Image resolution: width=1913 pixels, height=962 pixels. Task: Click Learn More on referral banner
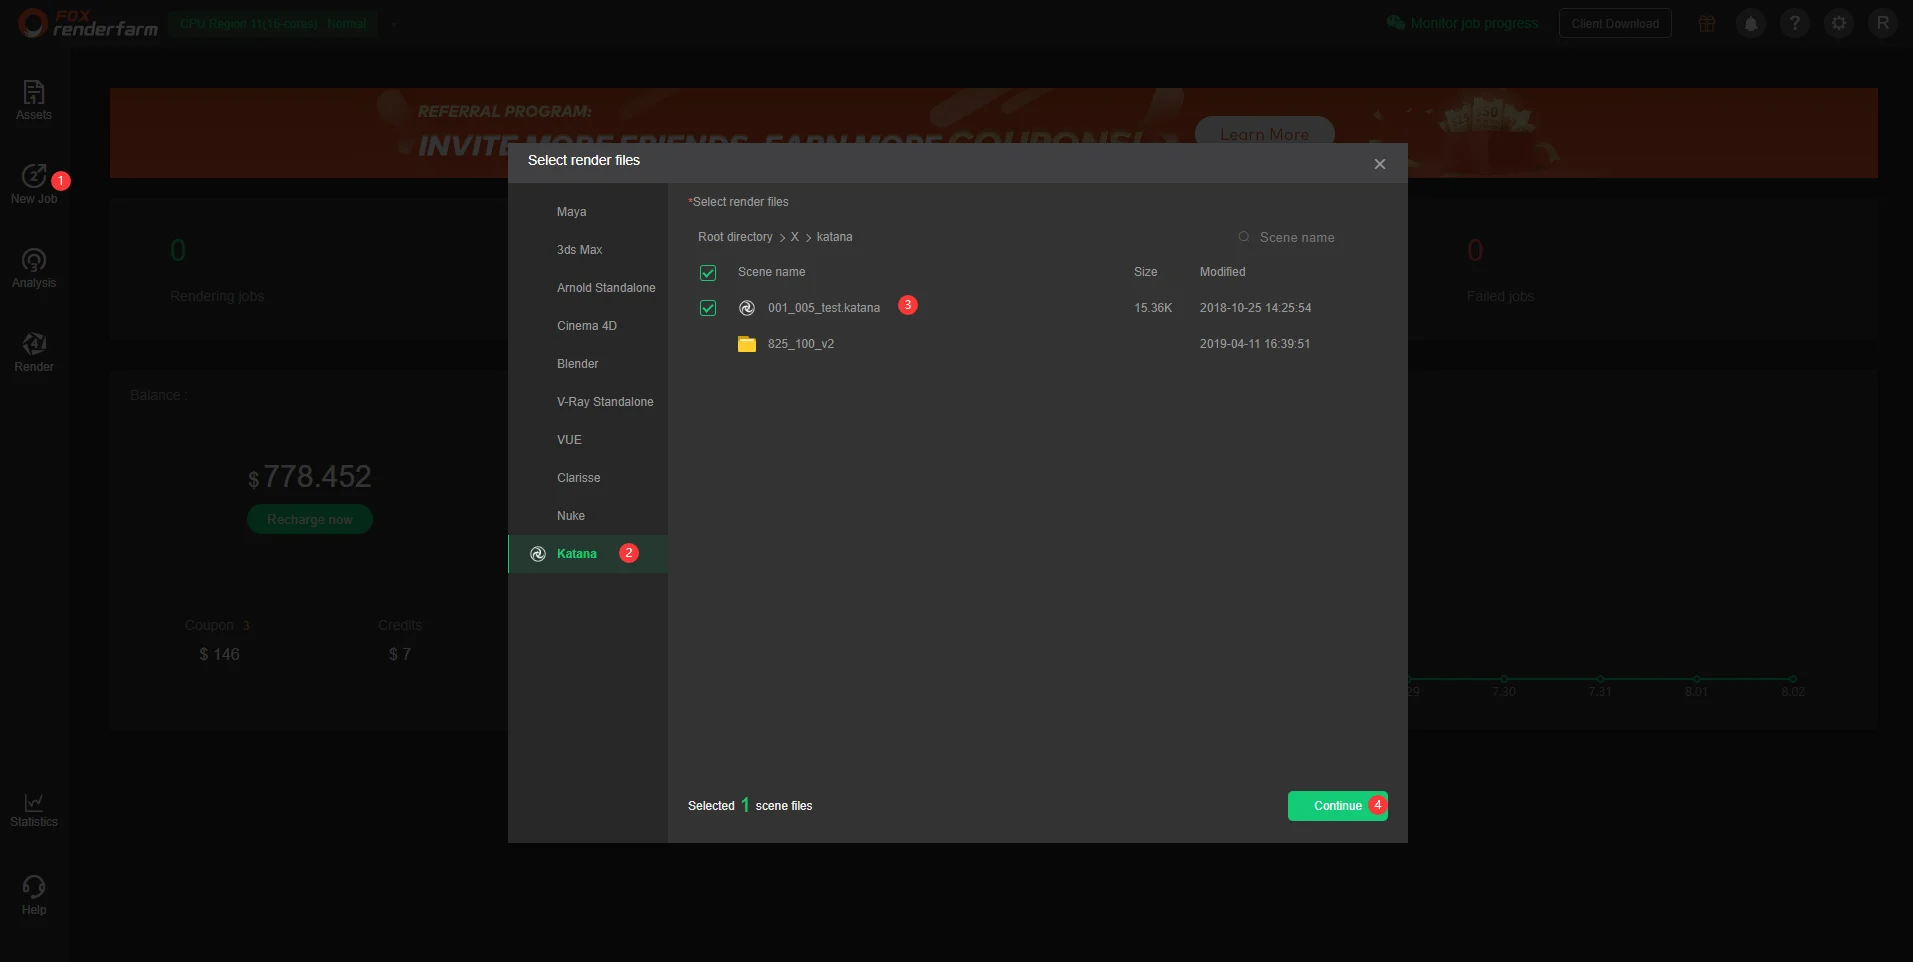1265,131
